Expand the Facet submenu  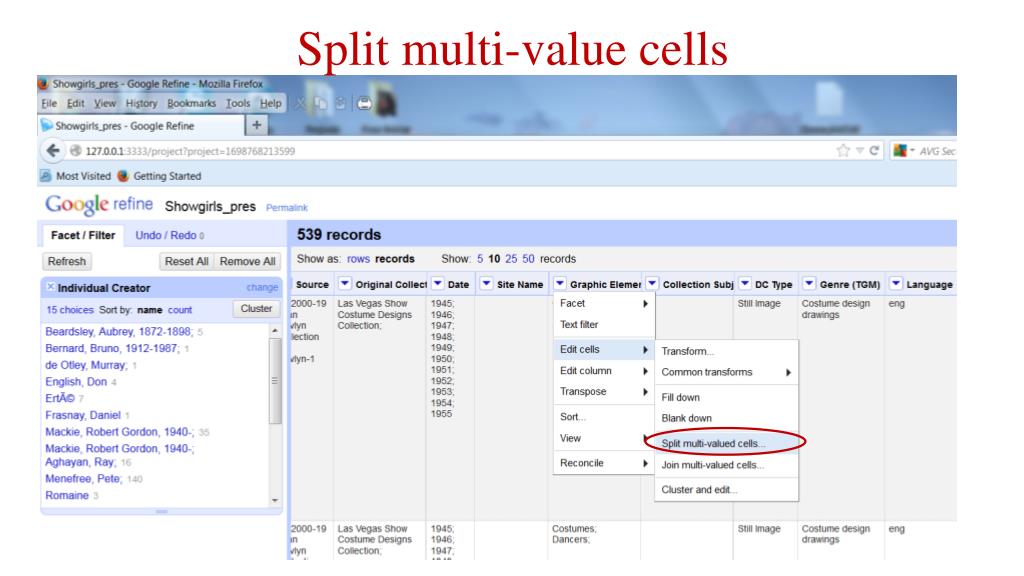(x=603, y=303)
